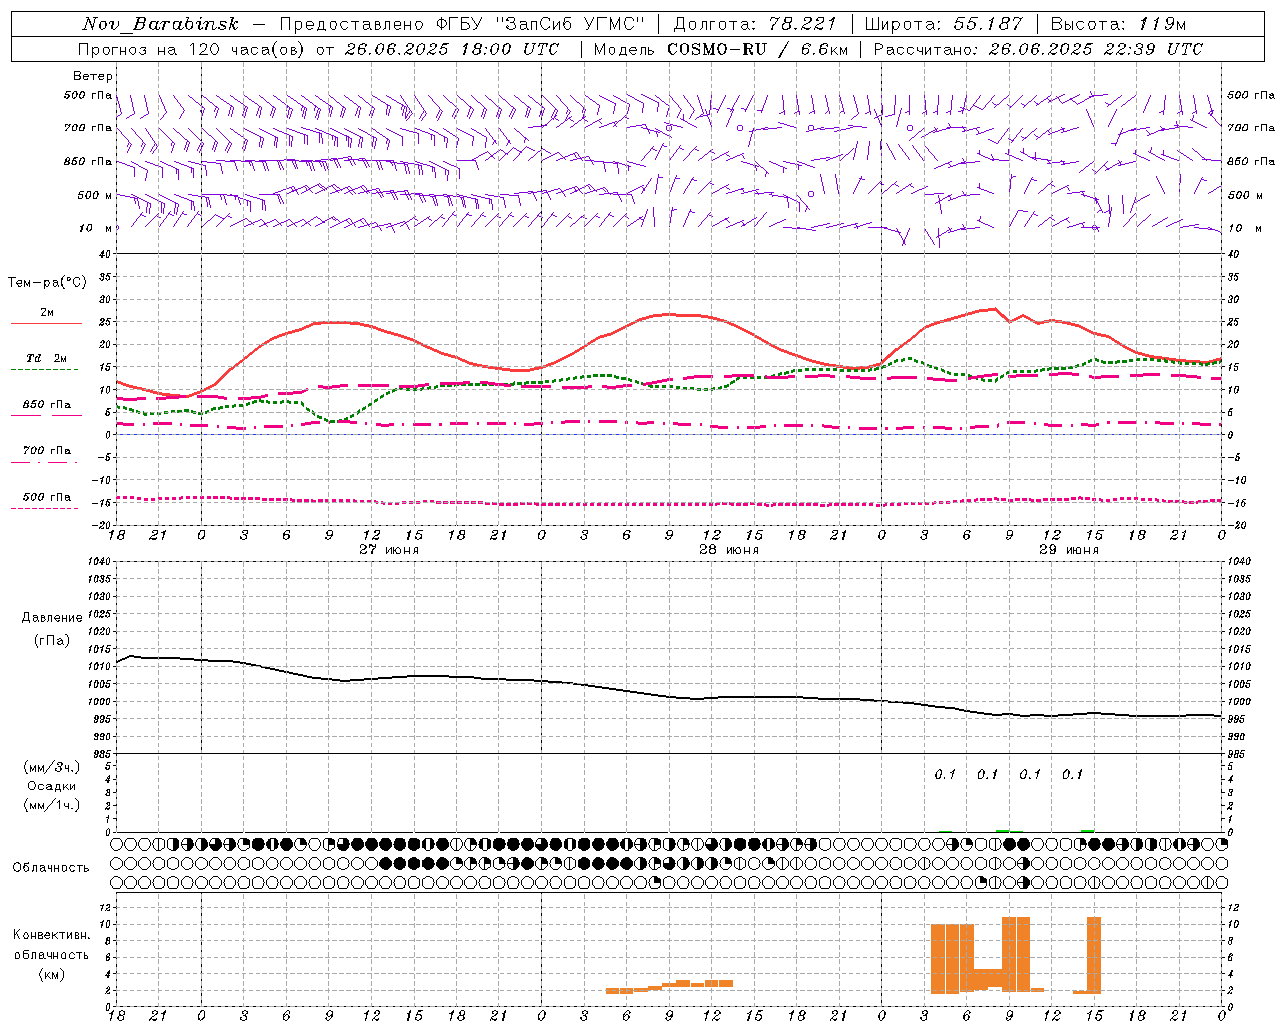Select forecast start 26.06.2025 18:00 UTC

tap(452, 49)
